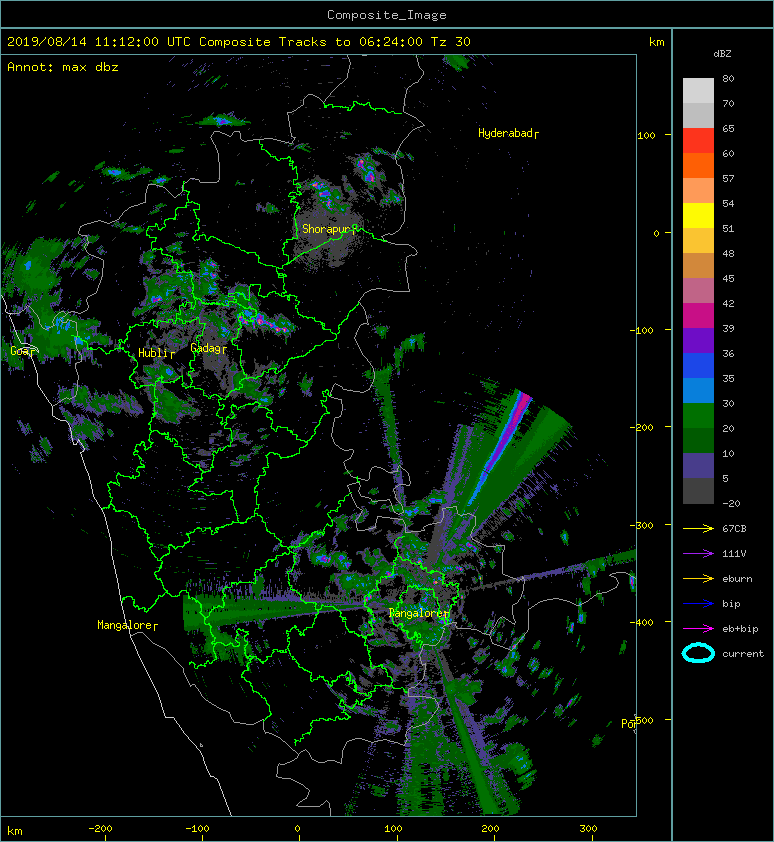The width and height of the screenshot is (774, 842).
Task: Click the '-20' dBZ scale value
Action: coord(731,503)
